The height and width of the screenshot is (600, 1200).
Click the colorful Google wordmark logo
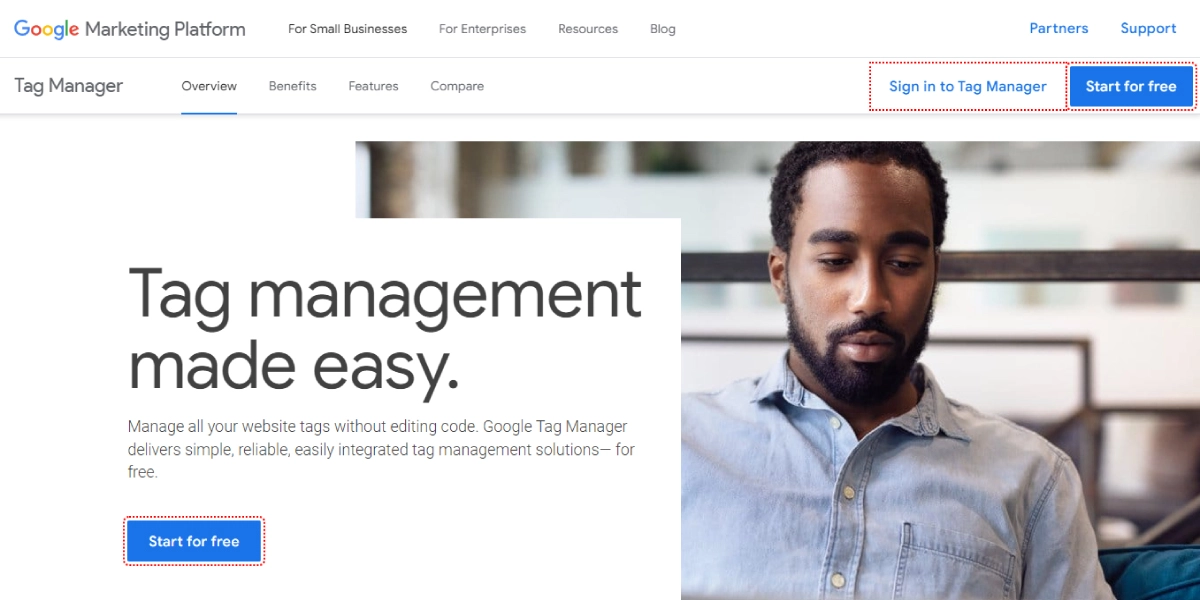tap(46, 29)
